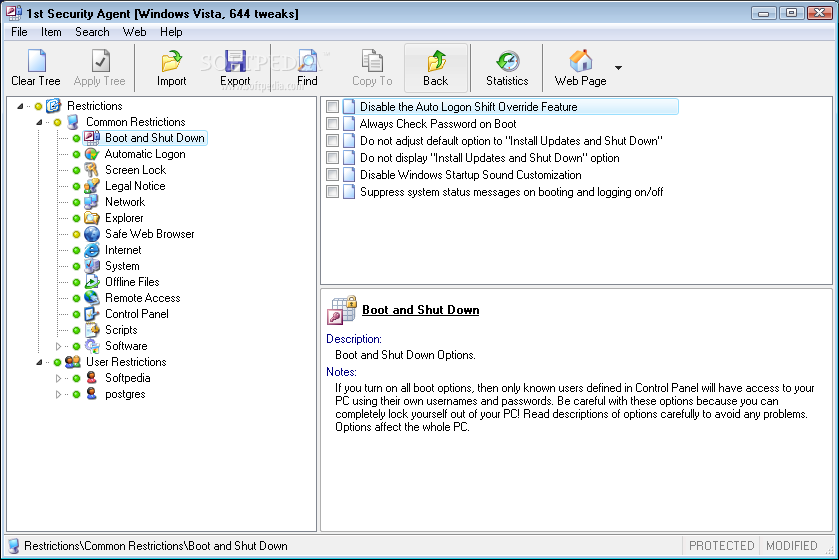Open the Search menu
This screenshot has width=839, height=560.
pos(92,32)
